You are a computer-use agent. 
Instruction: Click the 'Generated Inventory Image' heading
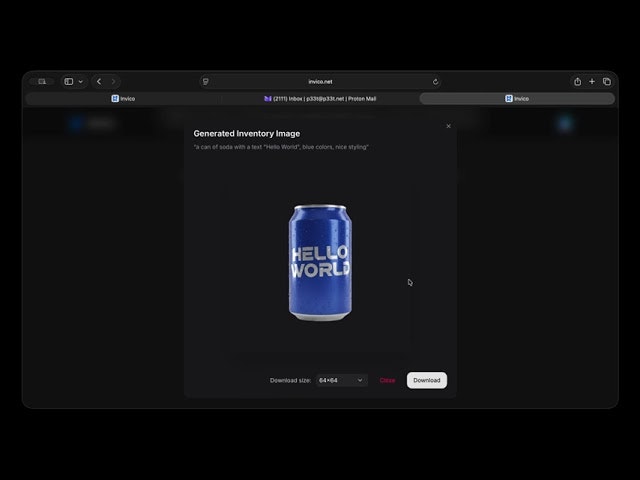pyautogui.click(x=247, y=133)
